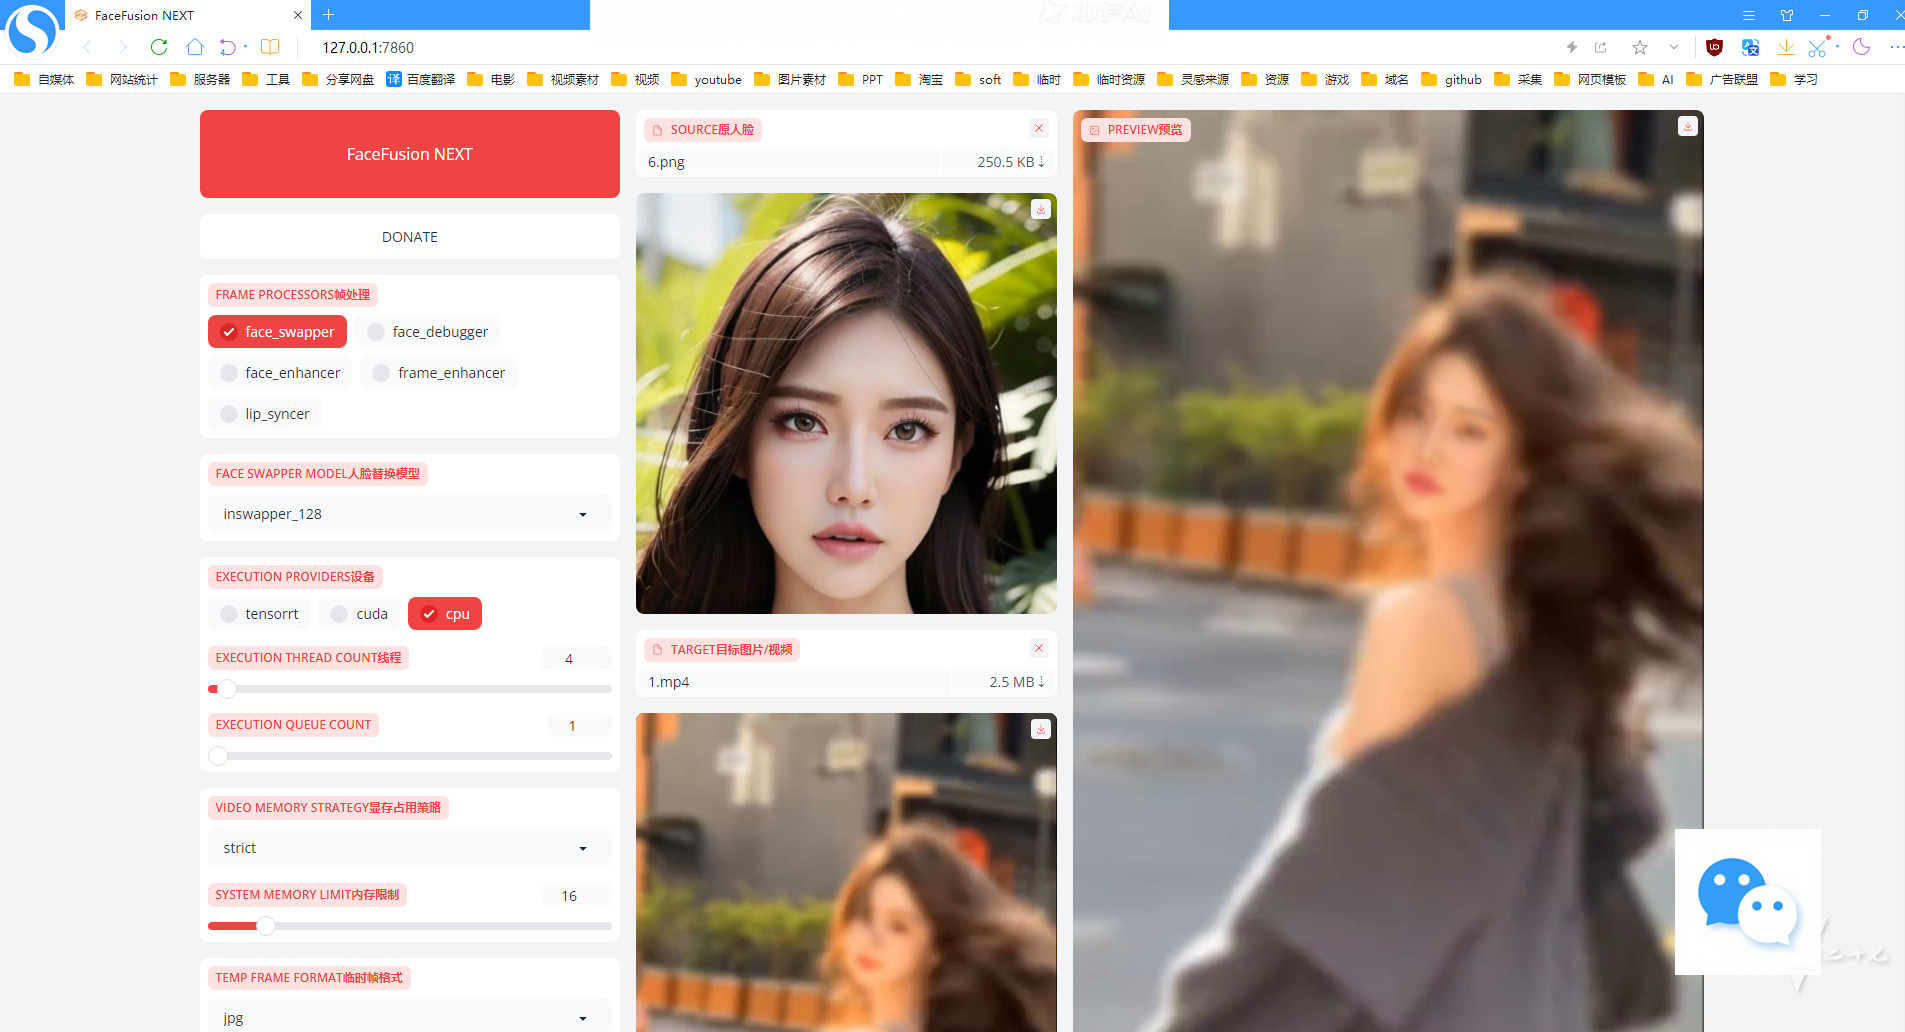Expand the undo closed tabs arrow
Viewport: 1905px width, 1032px height.
coord(246,46)
